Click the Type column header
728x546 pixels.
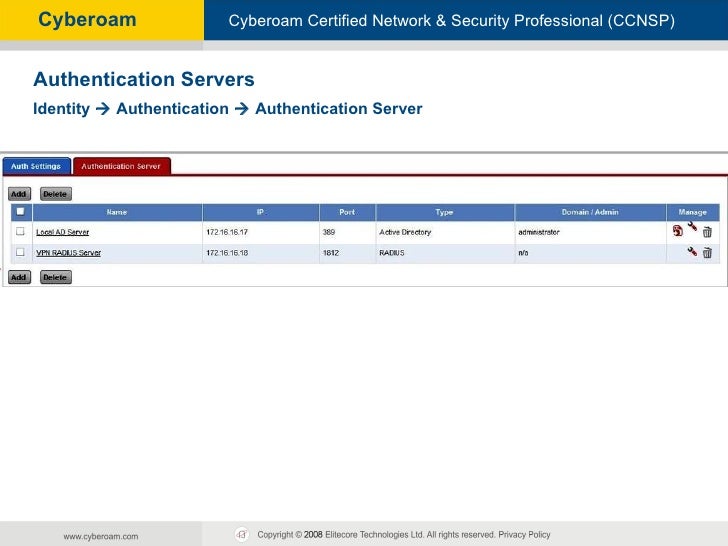coord(444,212)
